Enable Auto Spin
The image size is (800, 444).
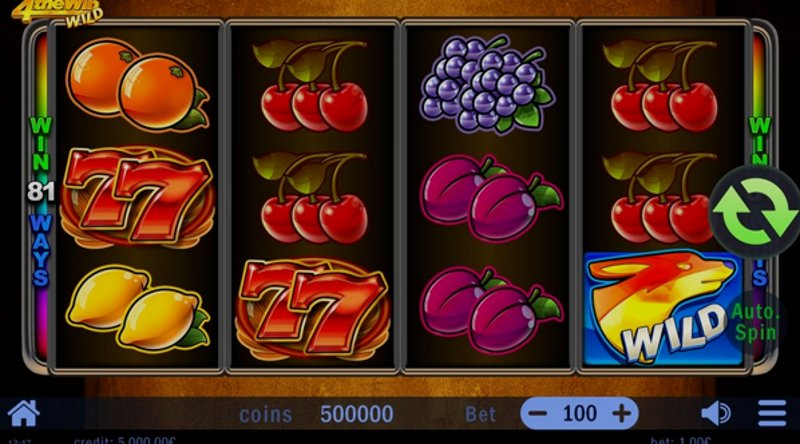755,322
